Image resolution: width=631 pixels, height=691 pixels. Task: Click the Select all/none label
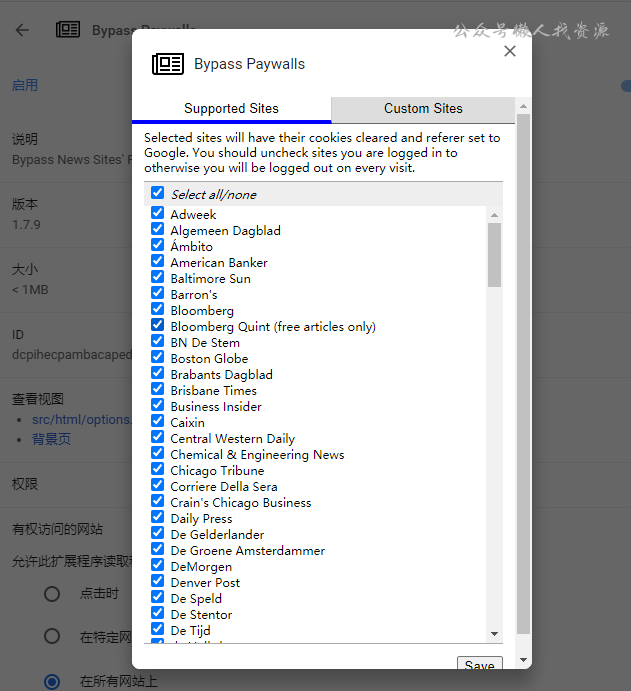pyautogui.click(x=214, y=195)
